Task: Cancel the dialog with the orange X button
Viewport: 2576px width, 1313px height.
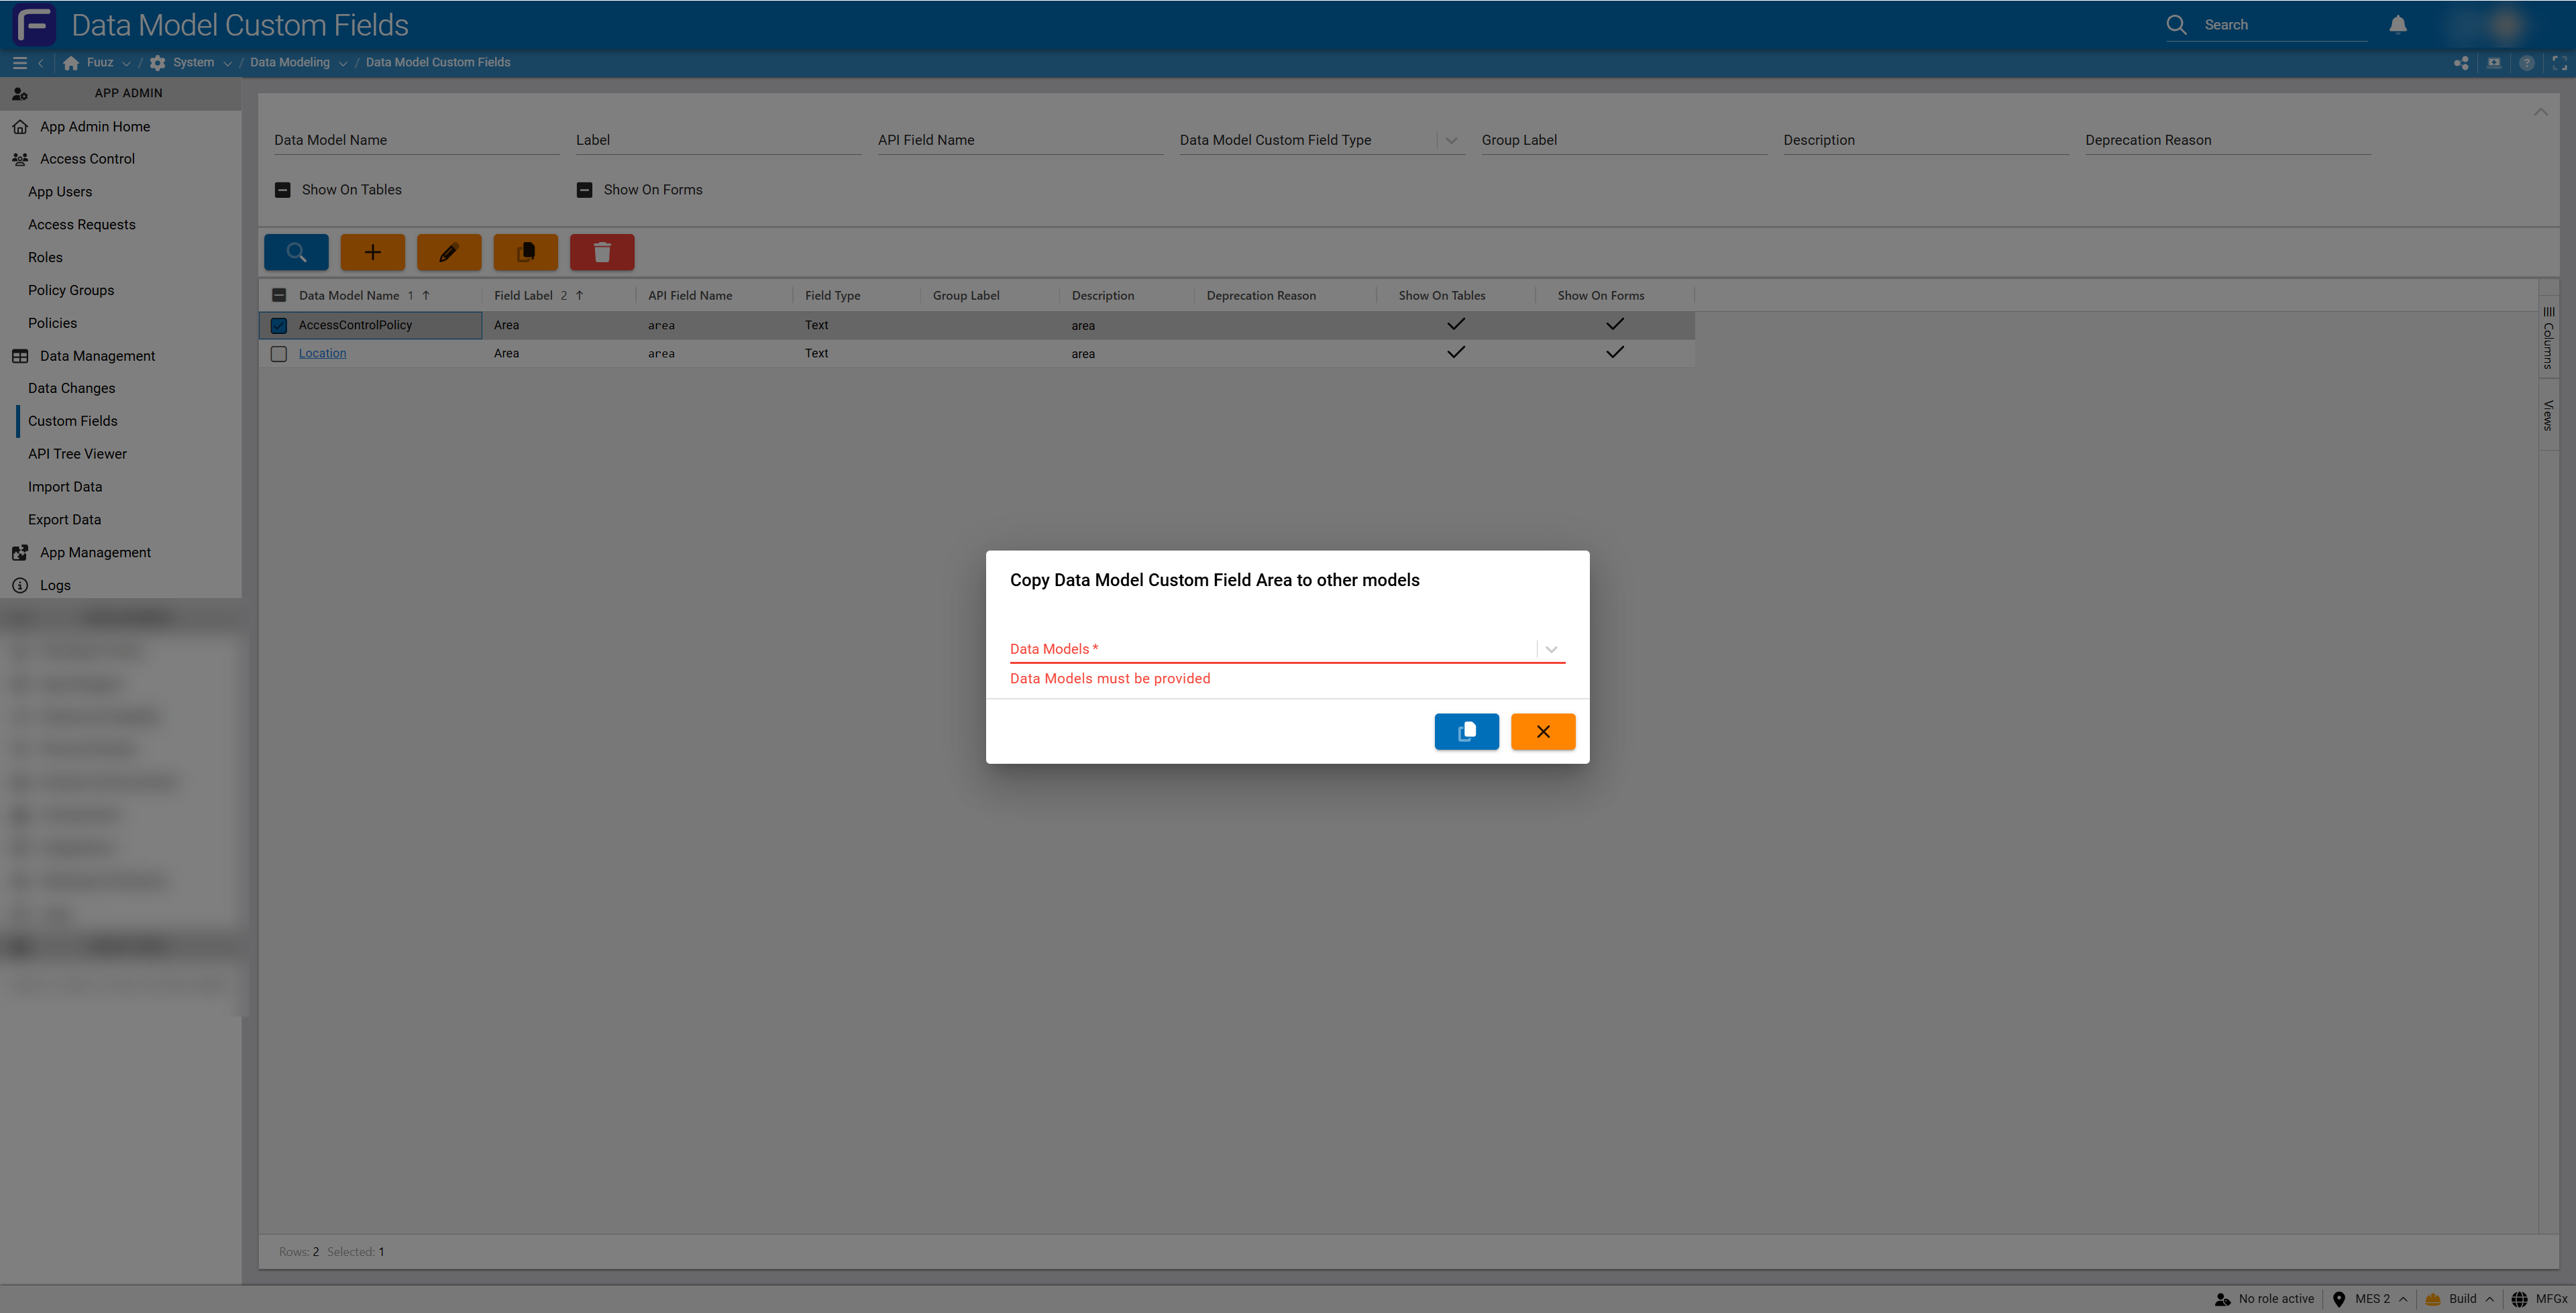Action: click(x=1542, y=731)
